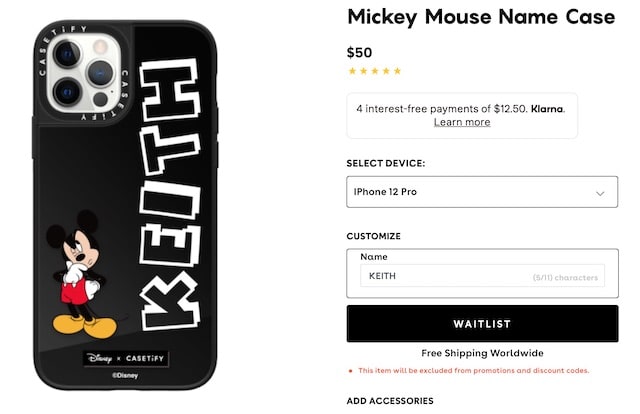Click the first yellow rating star
This screenshot has height=414, width=640.
[x=352, y=71]
